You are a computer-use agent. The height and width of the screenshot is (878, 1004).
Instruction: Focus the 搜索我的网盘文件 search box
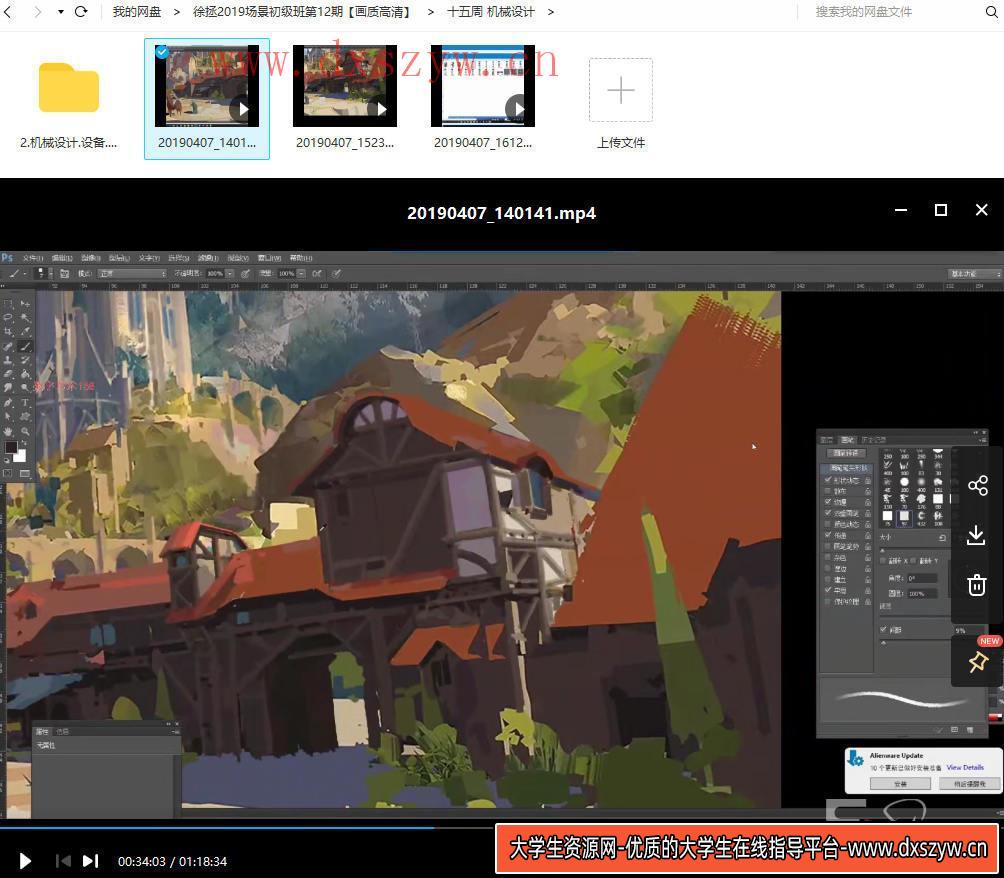coord(893,12)
